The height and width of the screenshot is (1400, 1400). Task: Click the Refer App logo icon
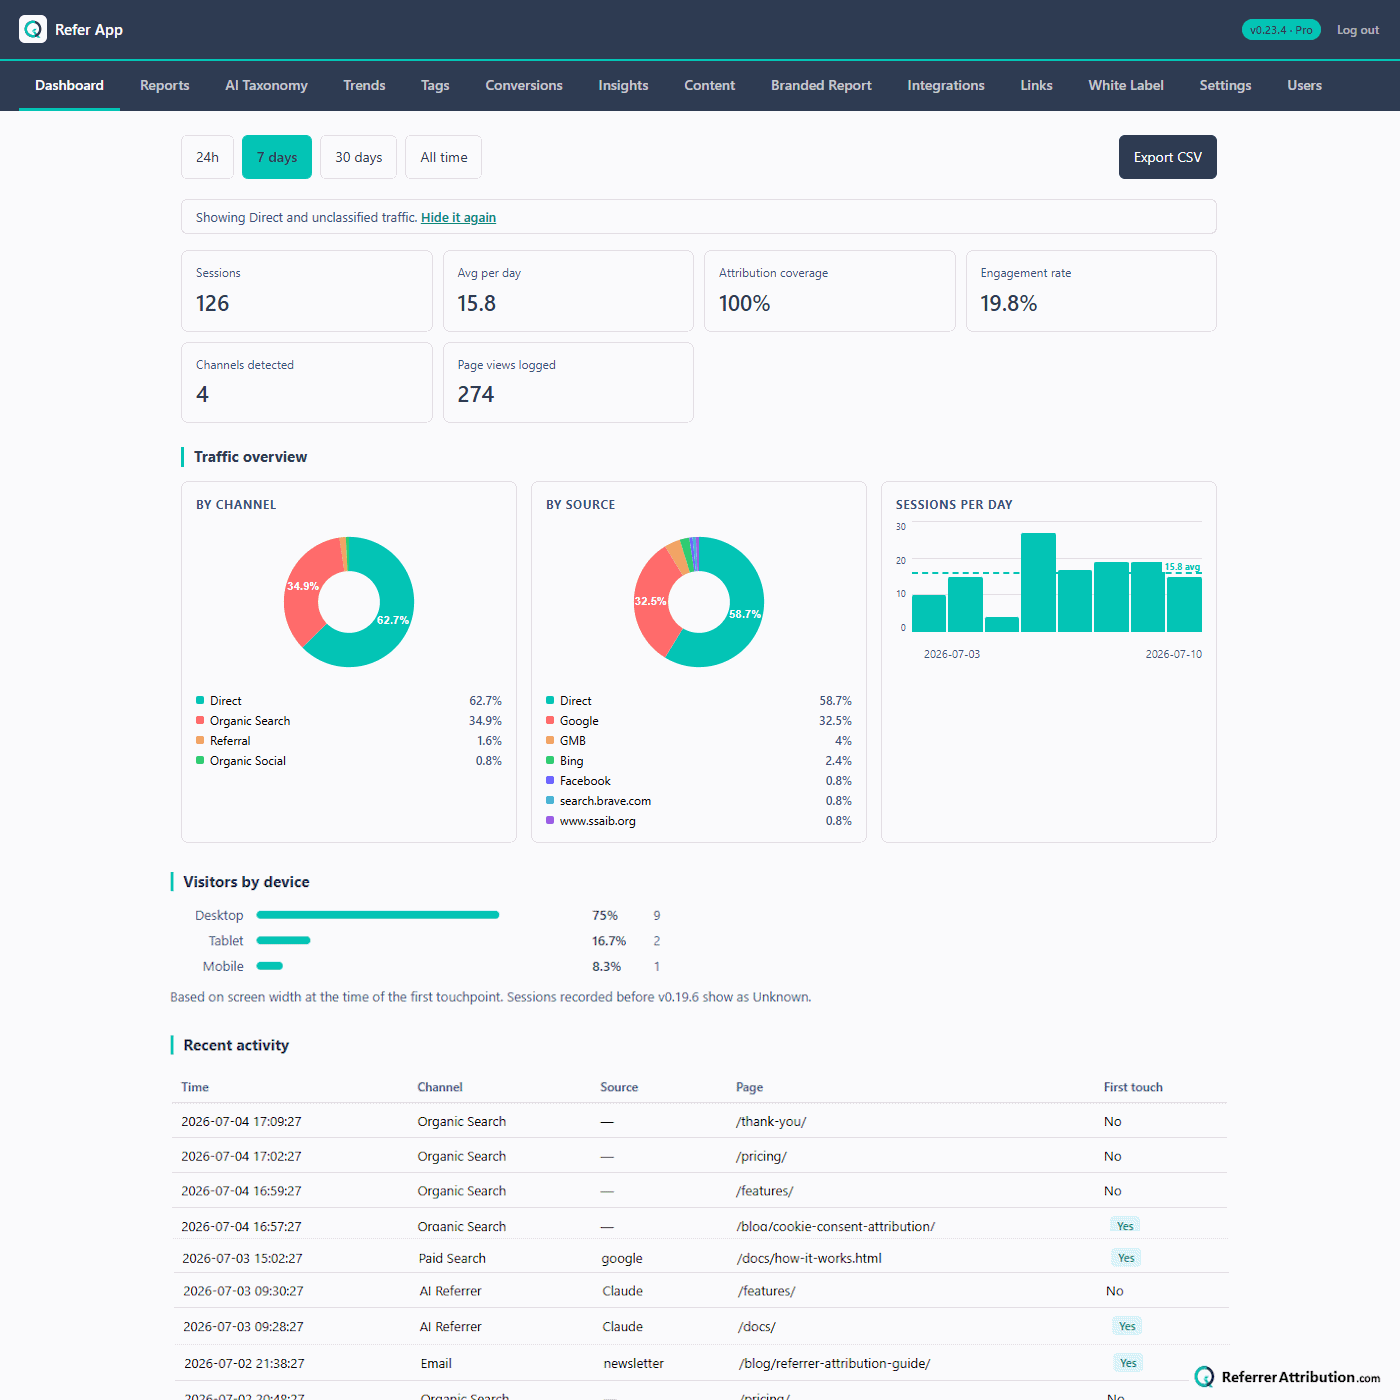point(33,29)
